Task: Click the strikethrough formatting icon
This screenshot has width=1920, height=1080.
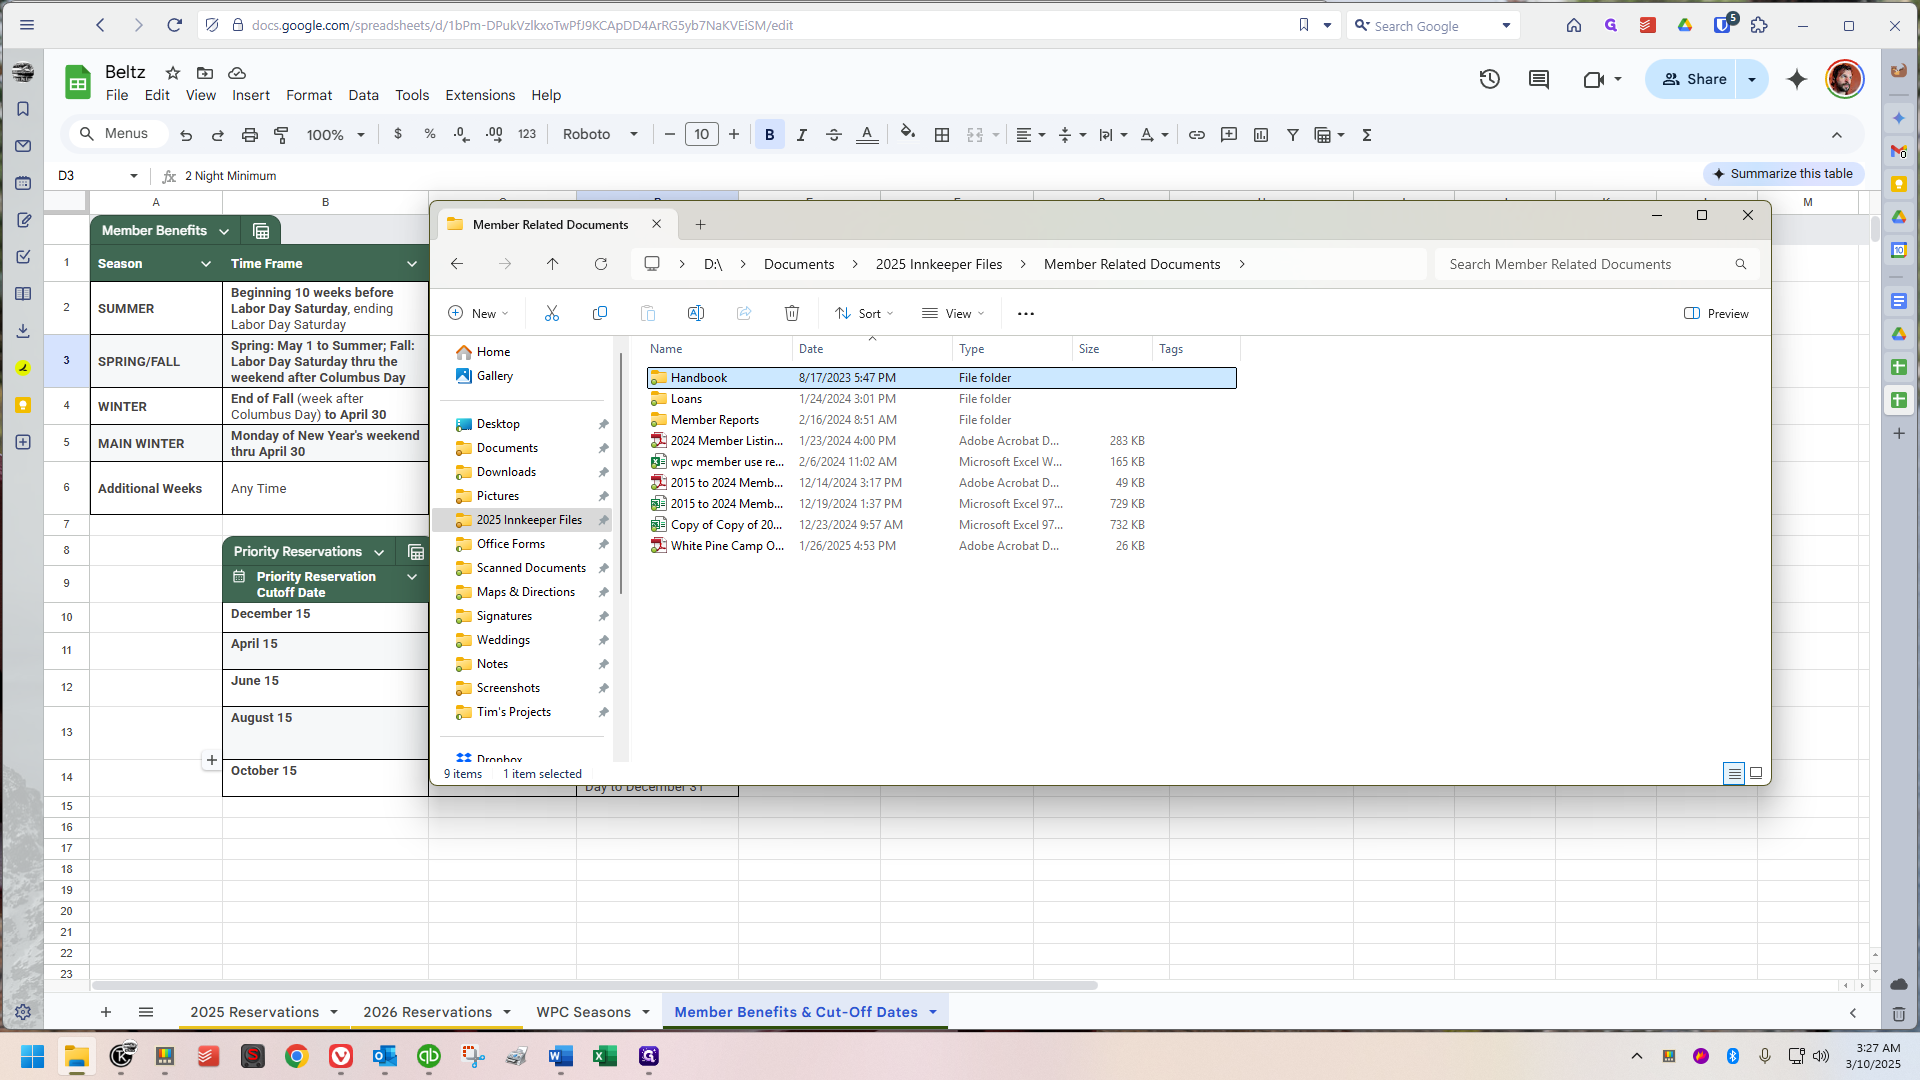Action: coord(833,135)
